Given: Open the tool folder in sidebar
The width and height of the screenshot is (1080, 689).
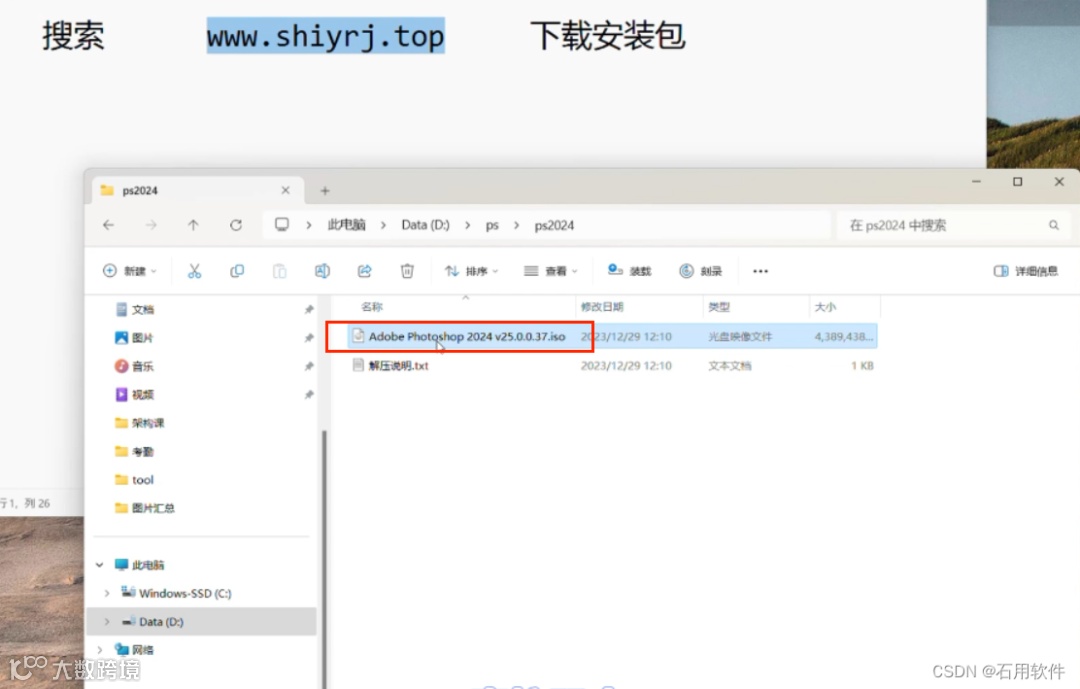Looking at the screenshot, I should coord(143,480).
